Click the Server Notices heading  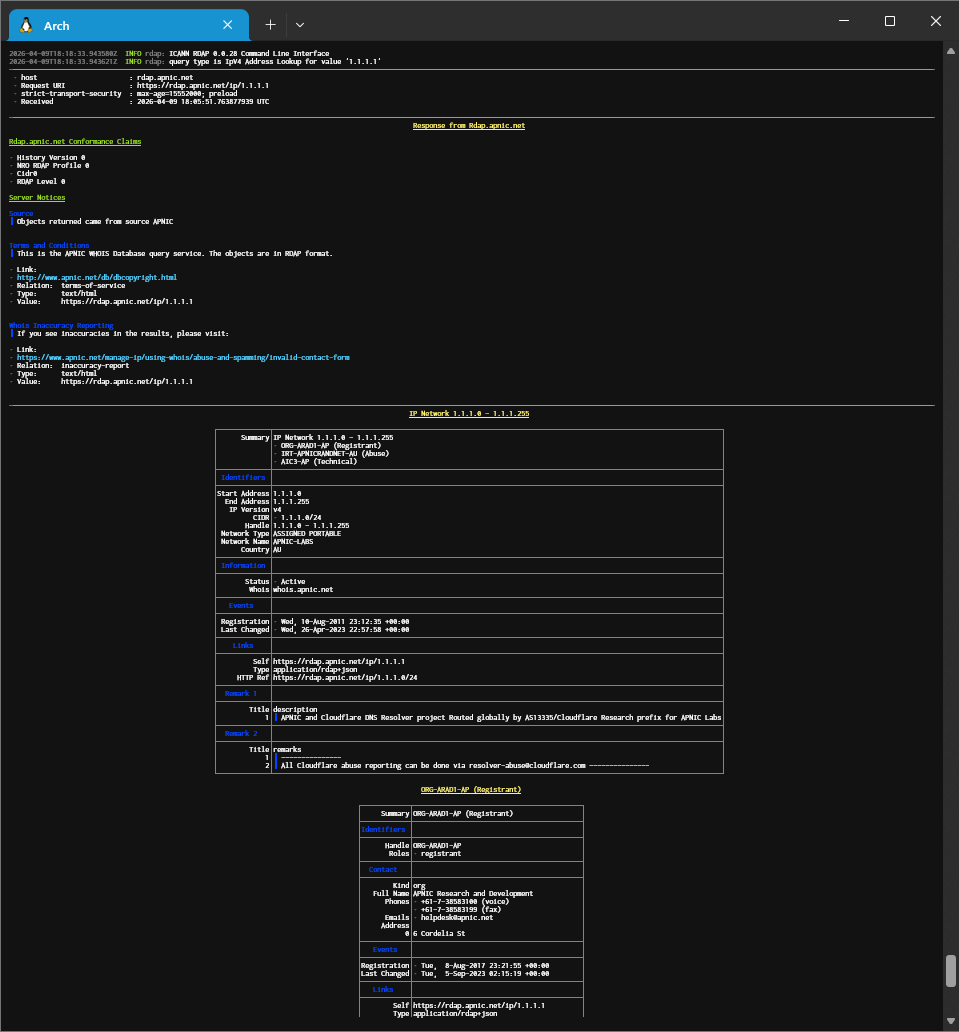(x=37, y=197)
